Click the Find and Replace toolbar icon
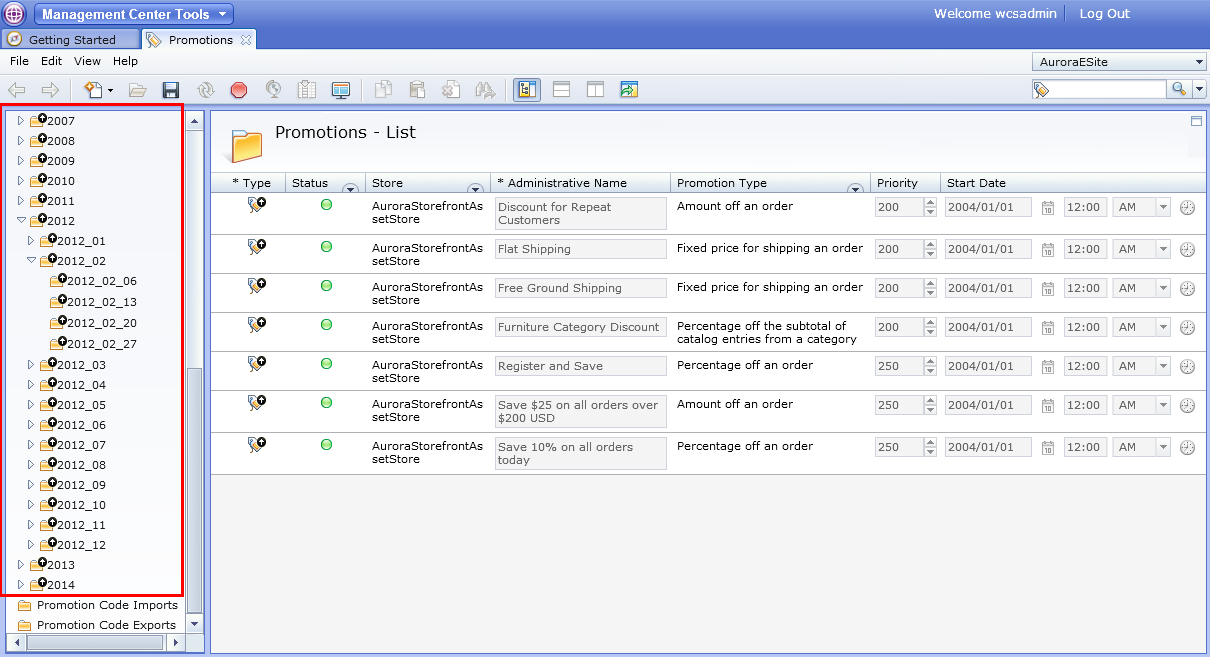The width and height of the screenshot is (1210, 657). pos(485,89)
